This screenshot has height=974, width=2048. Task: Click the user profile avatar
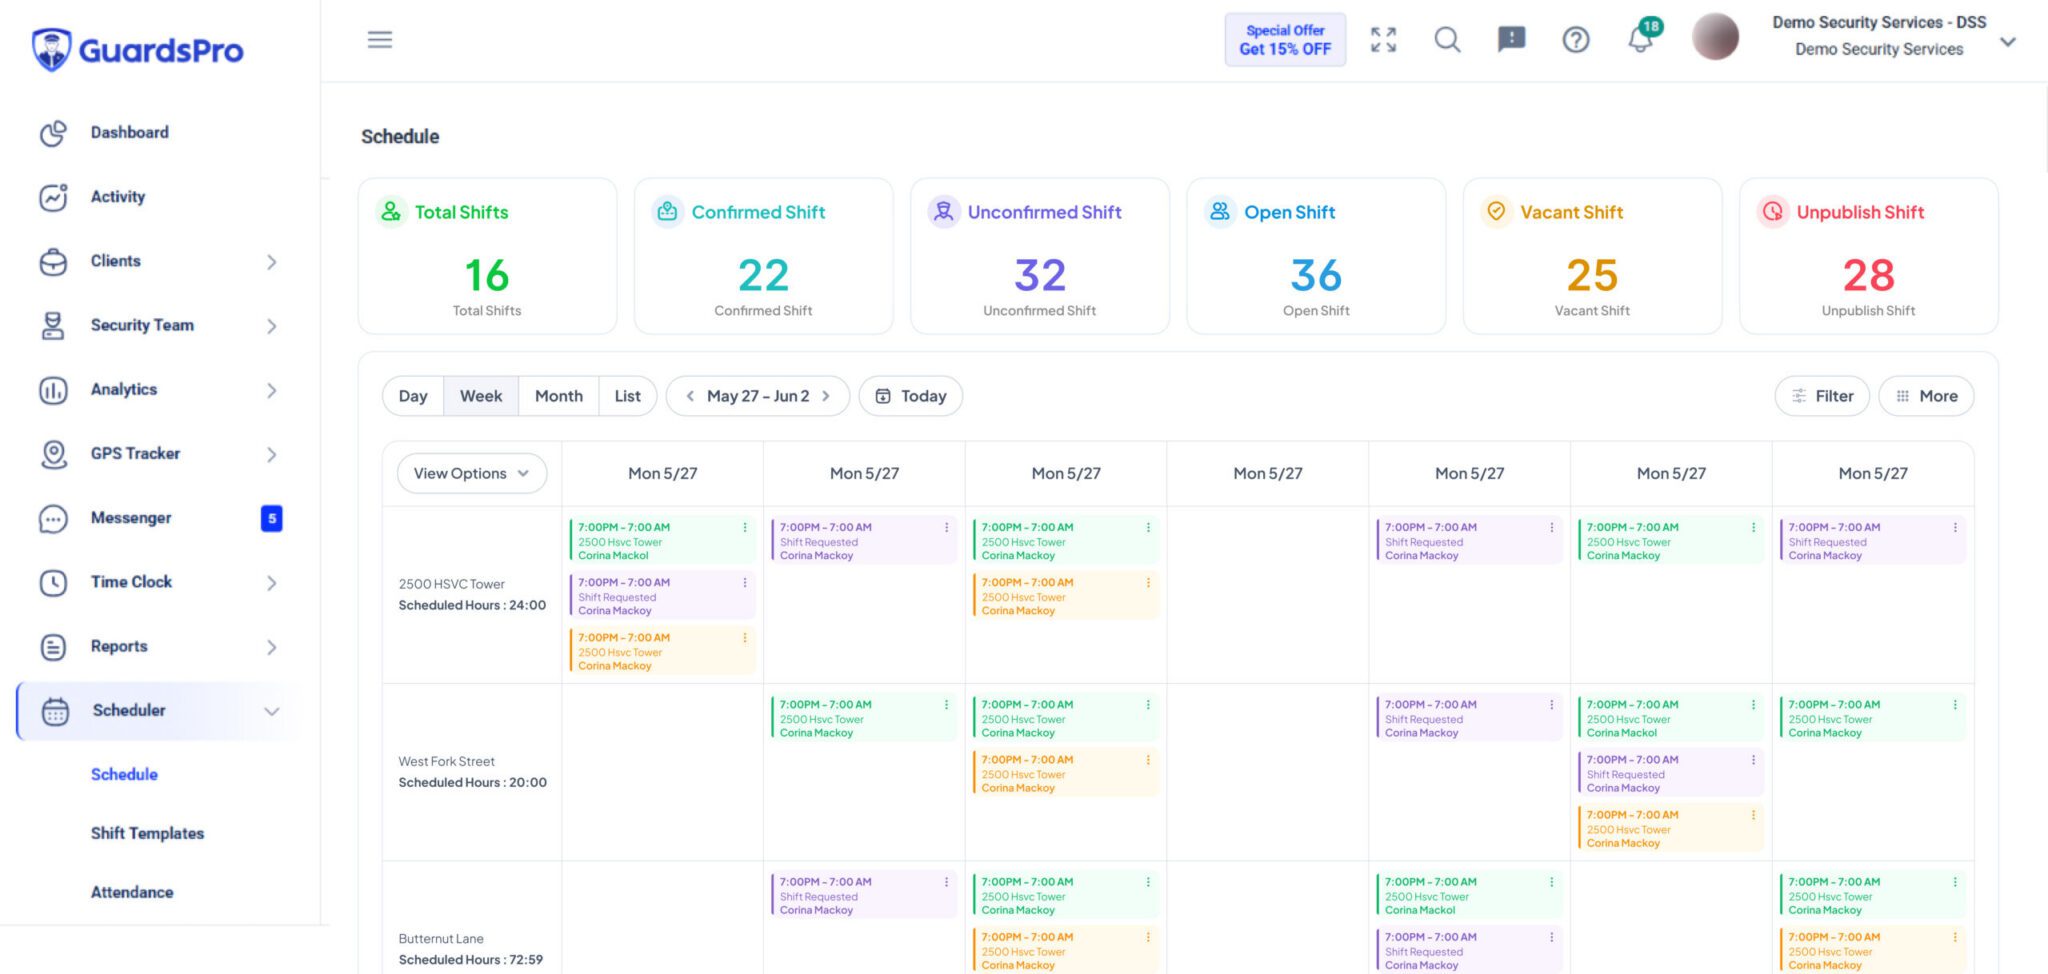point(1715,37)
